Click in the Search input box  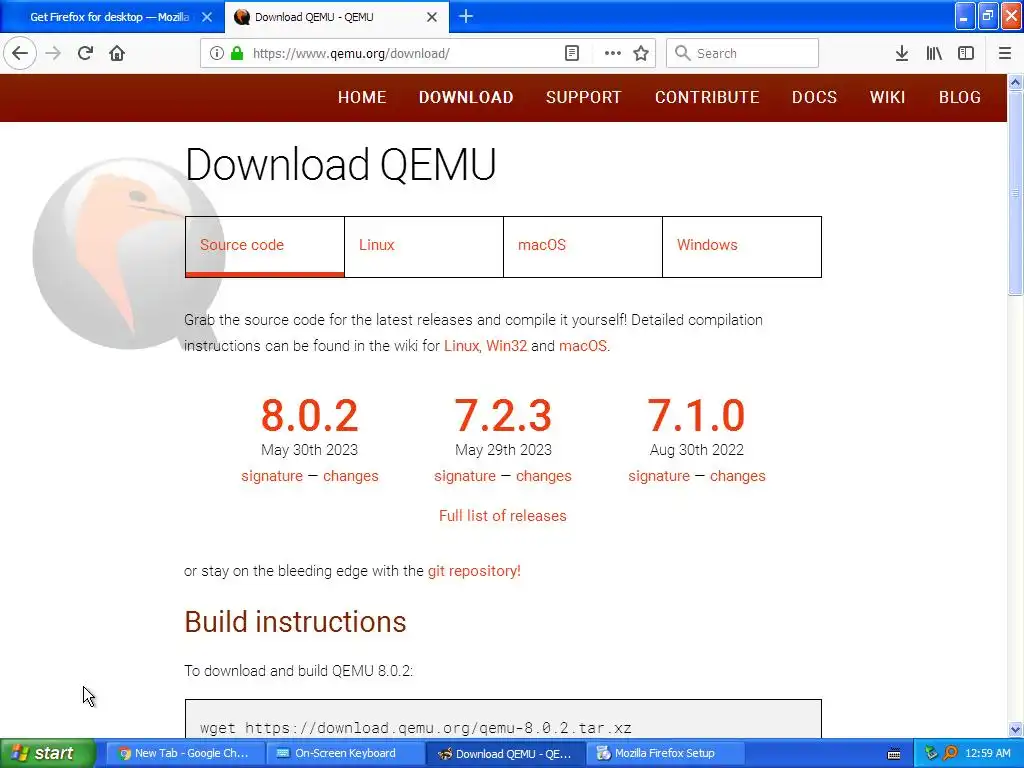pos(743,53)
